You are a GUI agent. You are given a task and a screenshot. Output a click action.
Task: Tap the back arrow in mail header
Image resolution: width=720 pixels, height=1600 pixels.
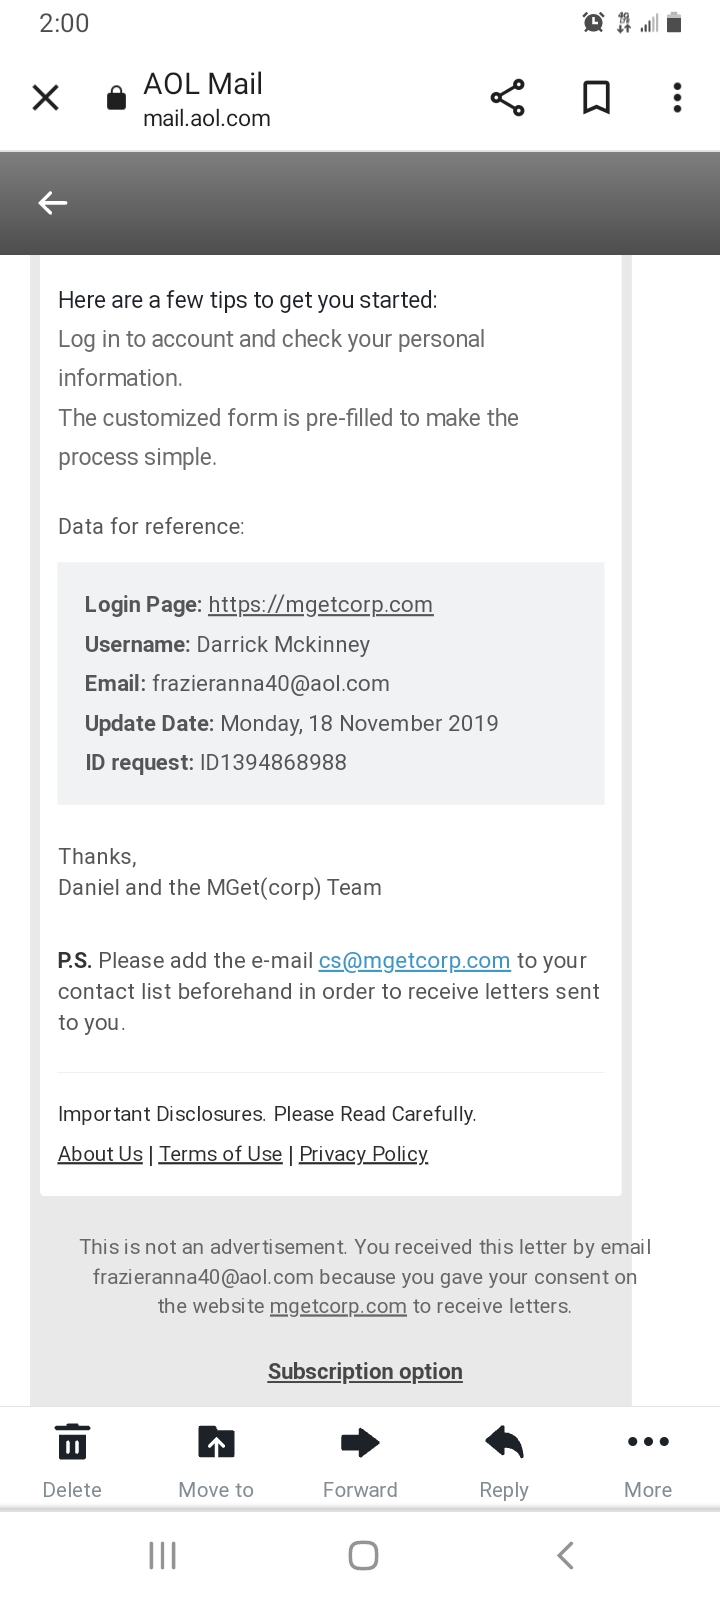click(53, 203)
